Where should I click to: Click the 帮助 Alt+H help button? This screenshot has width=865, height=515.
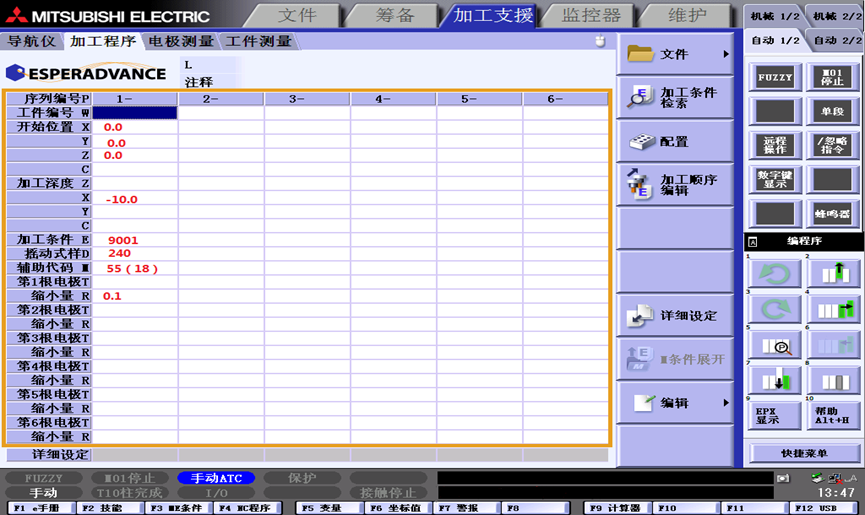[832, 415]
